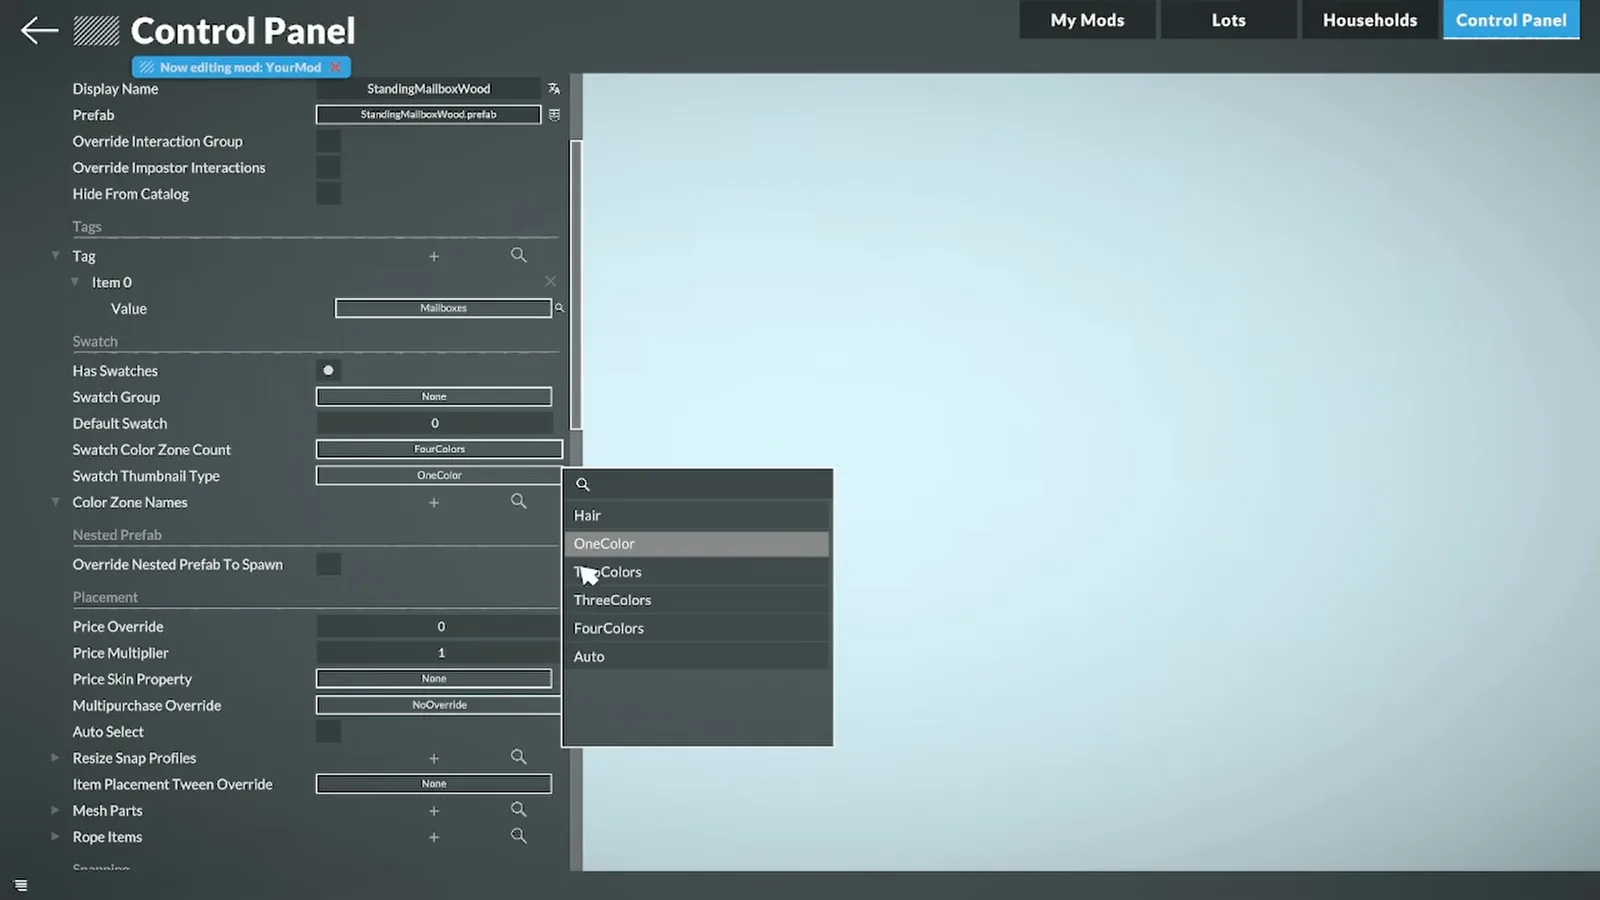1600x900 pixels.
Task: Add a new Tag item
Action: pos(434,257)
